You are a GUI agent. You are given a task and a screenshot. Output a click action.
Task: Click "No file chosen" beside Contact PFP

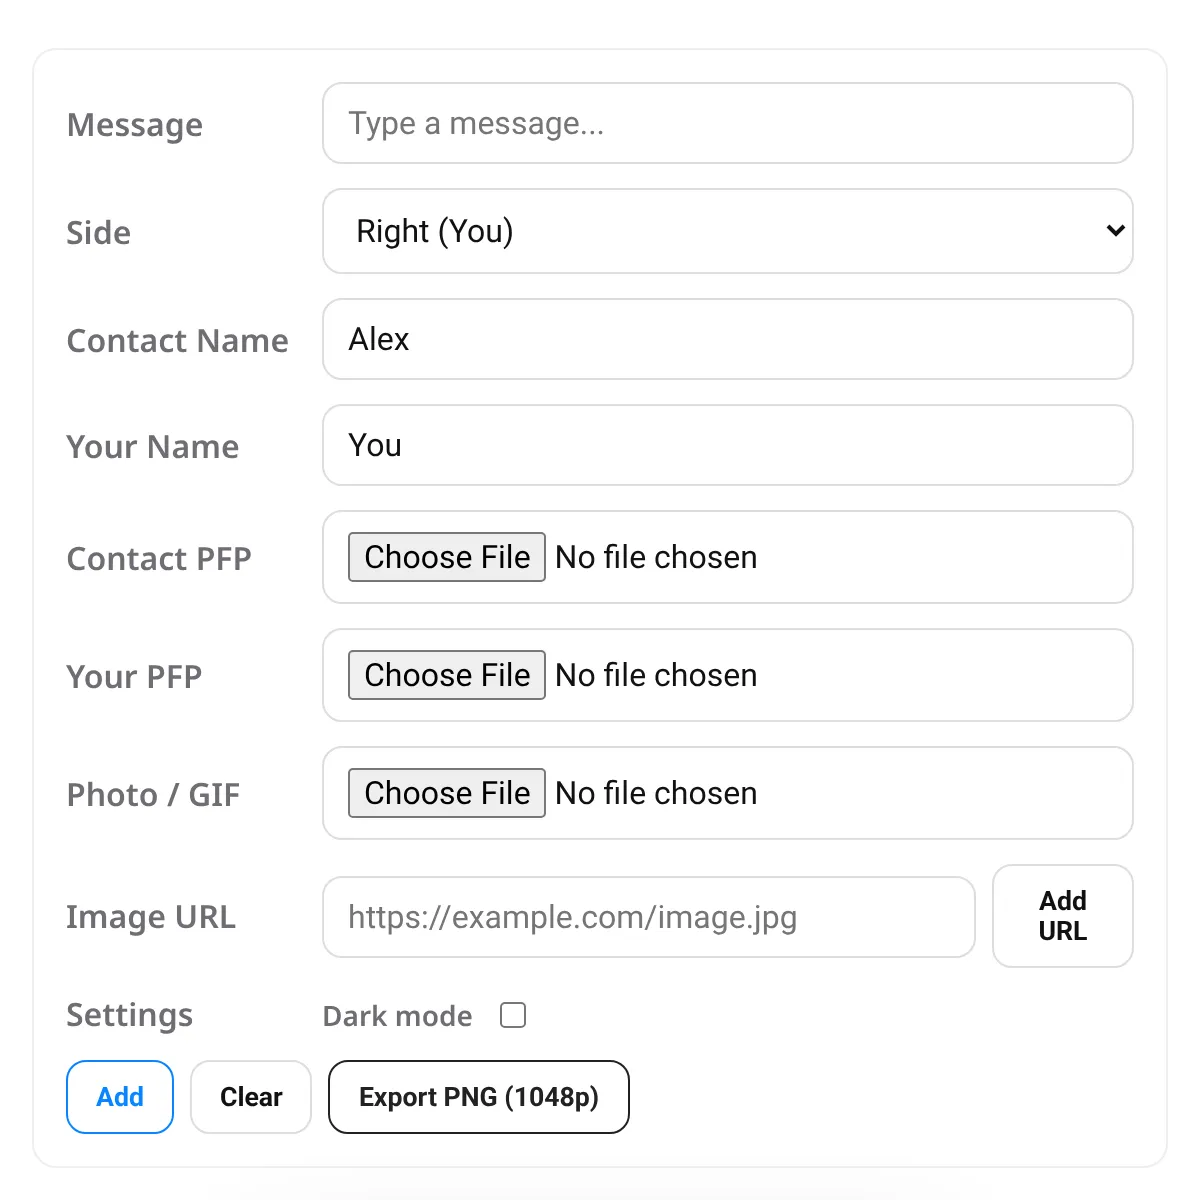(x=656, y=557)
